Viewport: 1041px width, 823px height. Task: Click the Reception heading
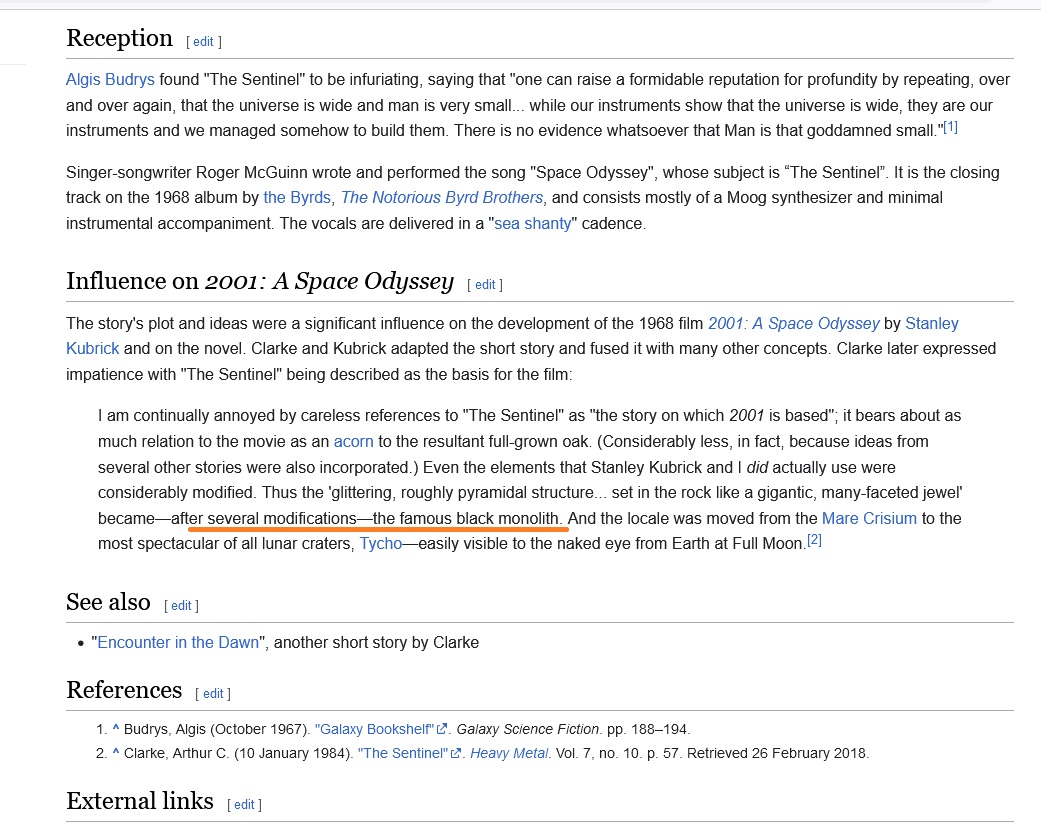[120, 38]
